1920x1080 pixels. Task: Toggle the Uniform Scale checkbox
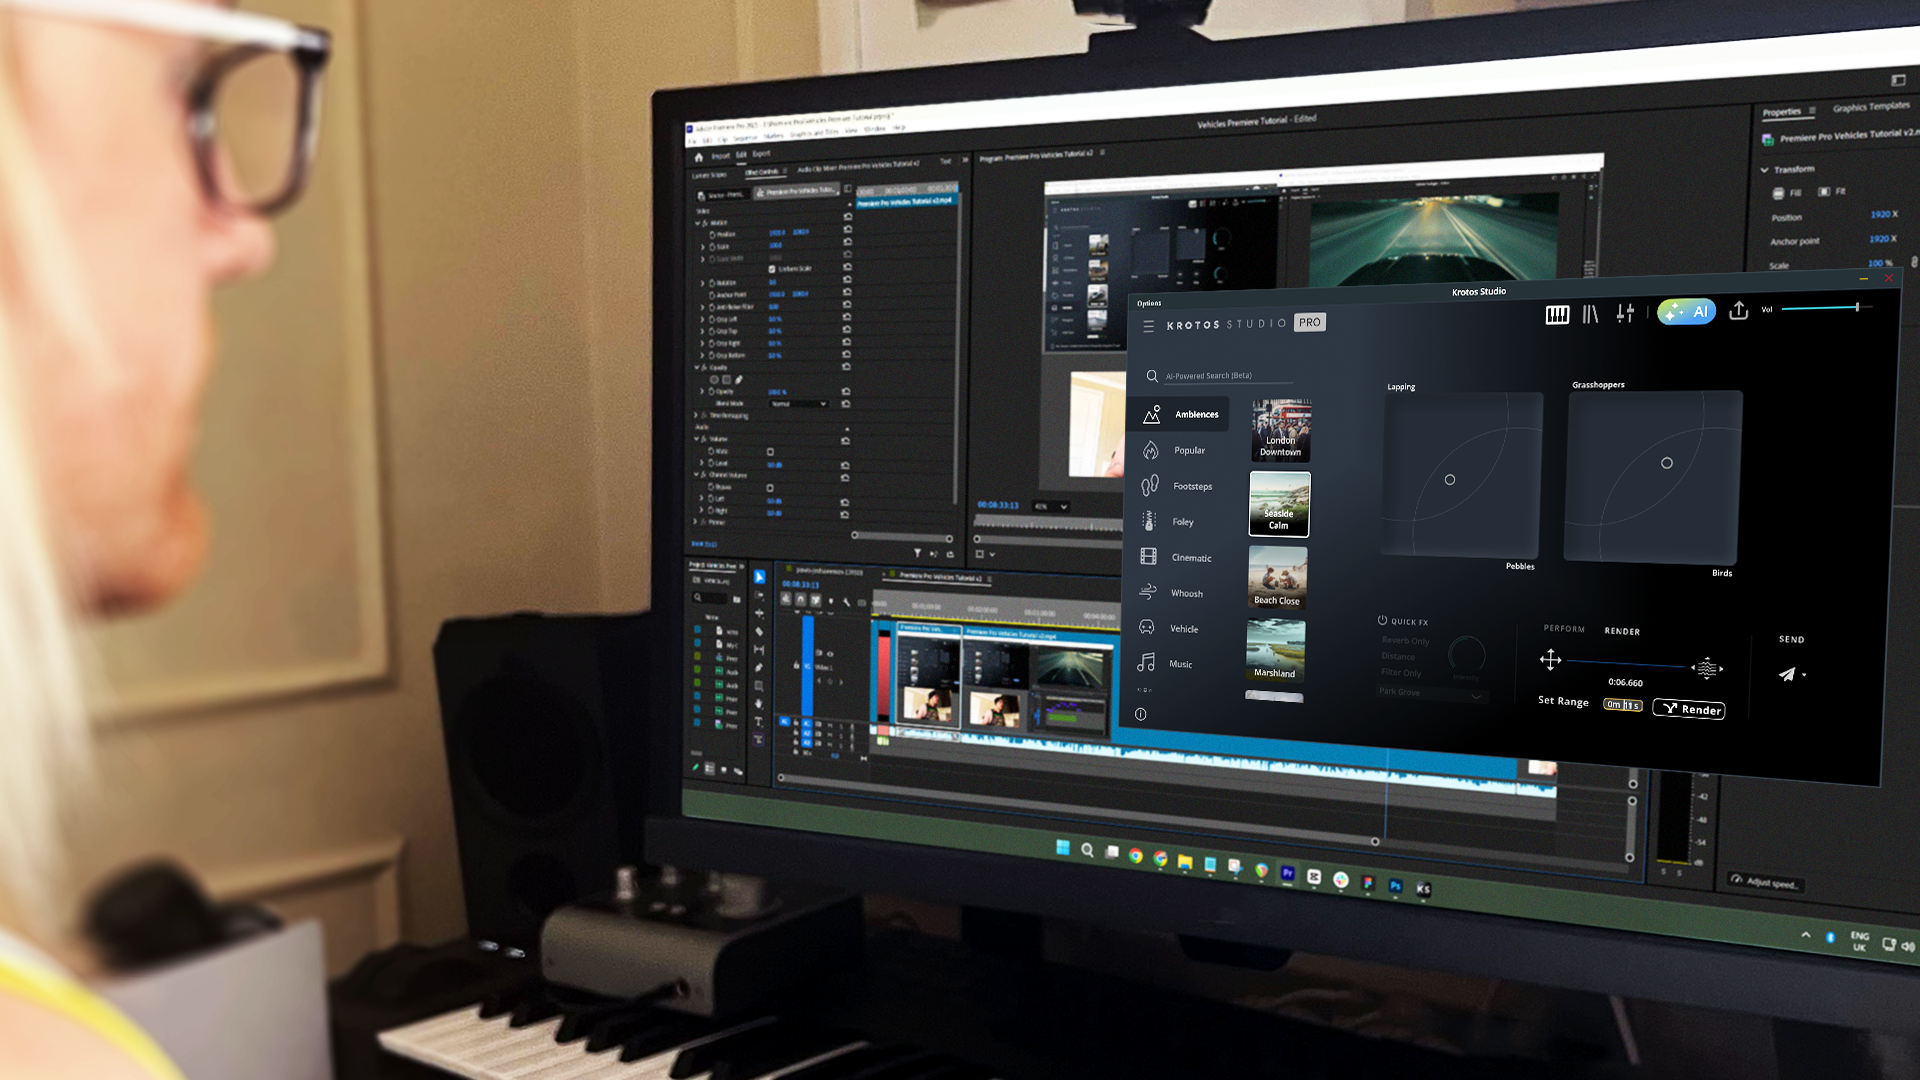(772, 269)
